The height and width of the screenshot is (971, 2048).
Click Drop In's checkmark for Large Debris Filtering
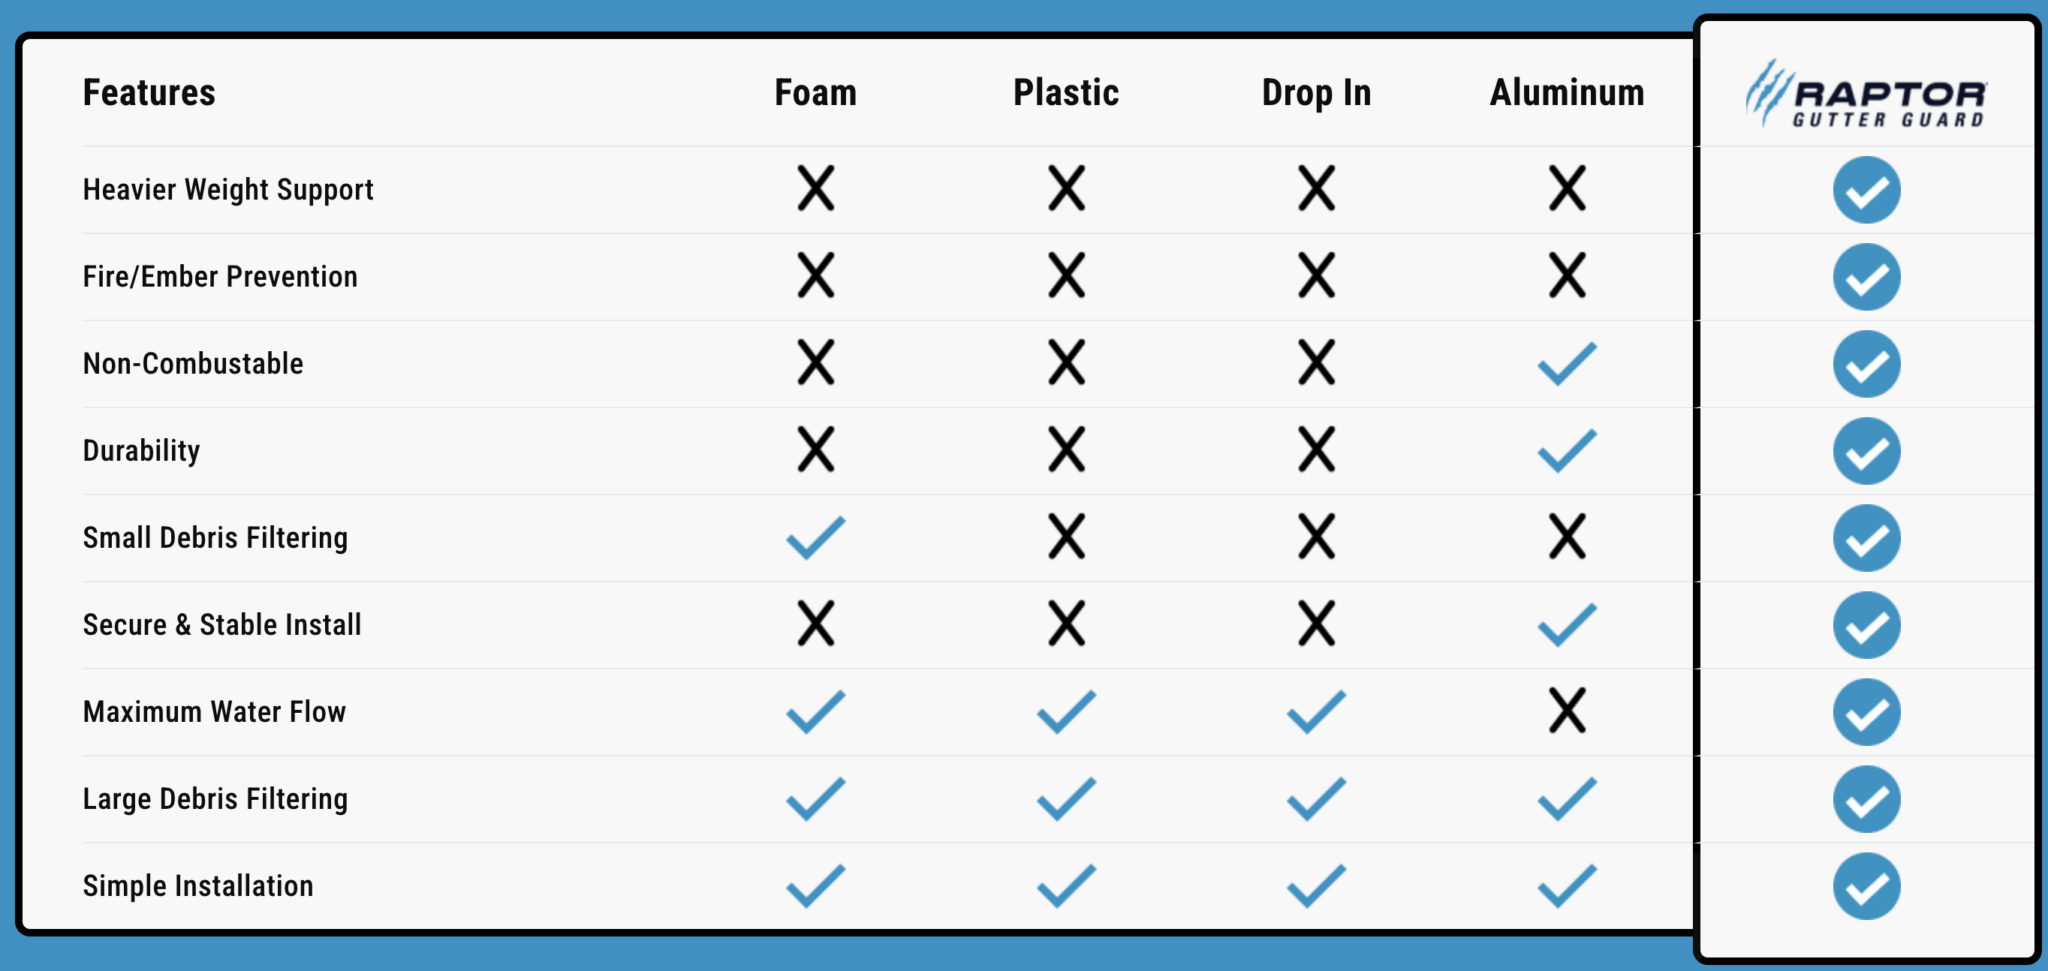tap(1316, 798)
